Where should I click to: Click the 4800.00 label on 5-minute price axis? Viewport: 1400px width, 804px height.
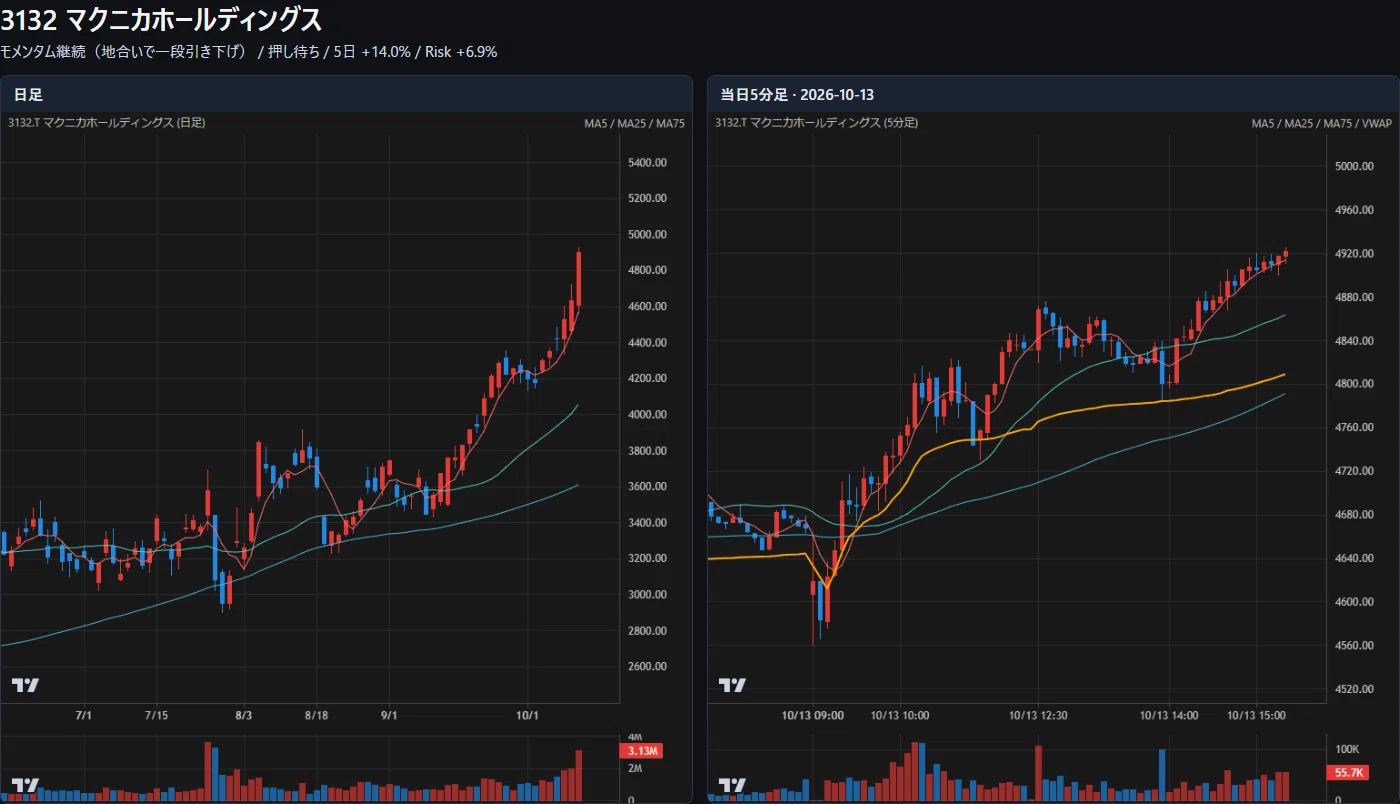point(1355,384)
